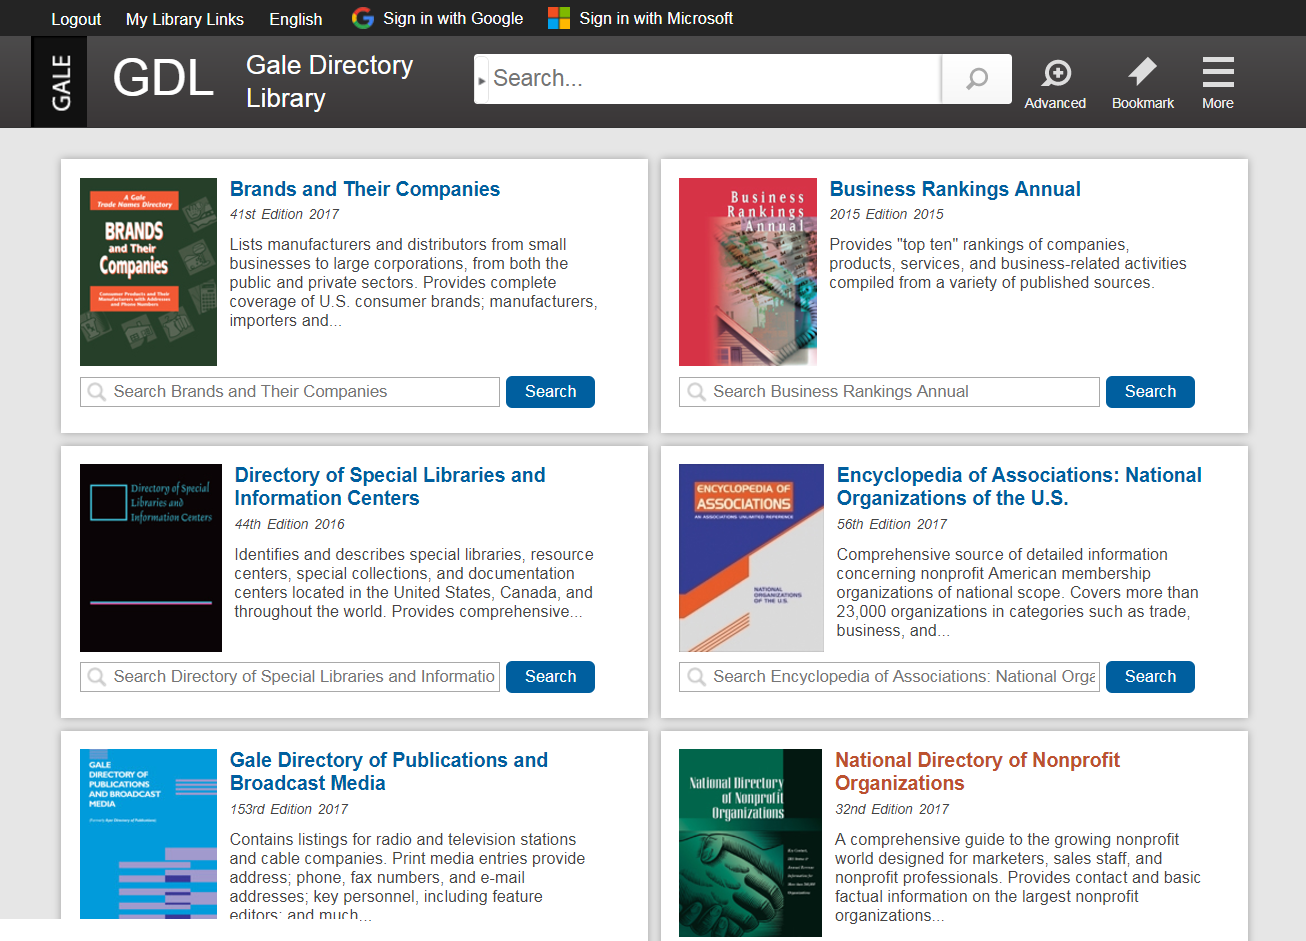Click '56th Edition 2017' text
1306x941 pixels.
pos(892,524)
